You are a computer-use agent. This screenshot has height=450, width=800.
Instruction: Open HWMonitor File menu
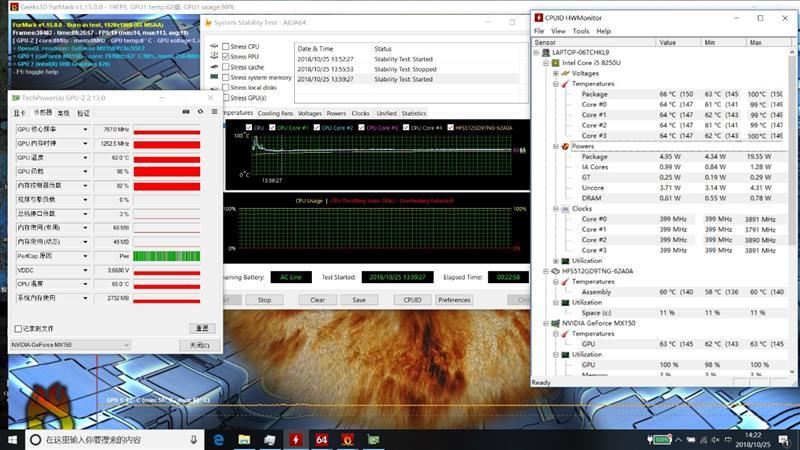pyautogui.click(x=539, y=31)
